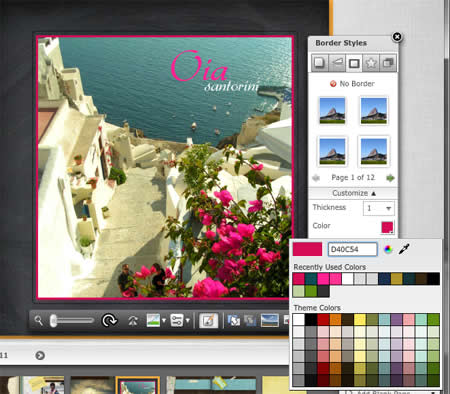Select the star-shaped border styles tab
450x394 pixels.
pos(371,63)
